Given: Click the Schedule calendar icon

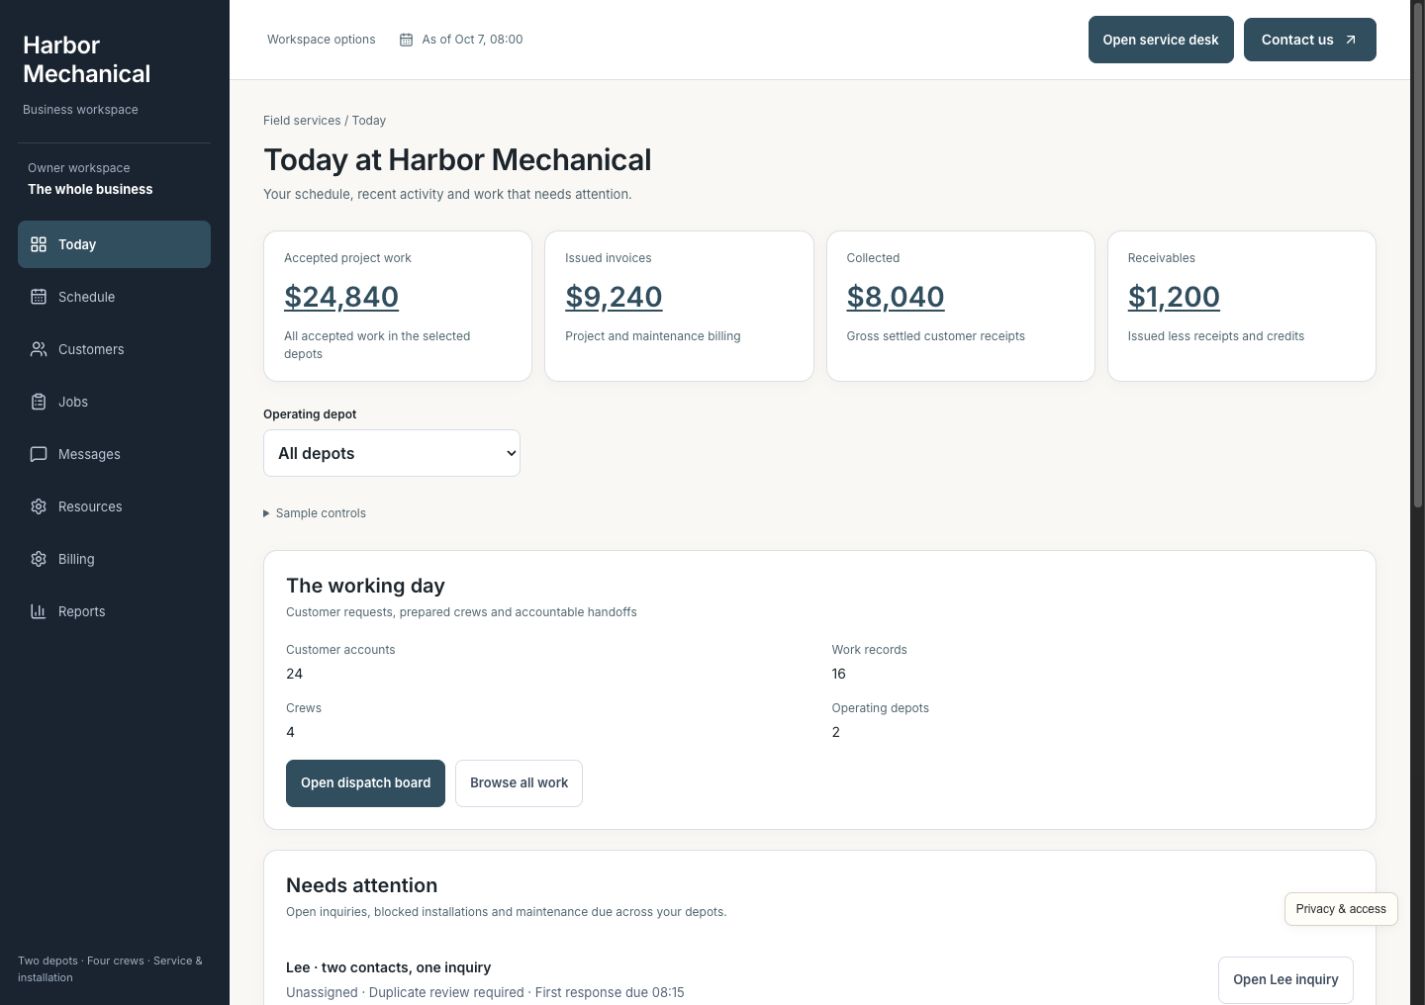Looking at the screenshot, I should [x=38, y=297].
